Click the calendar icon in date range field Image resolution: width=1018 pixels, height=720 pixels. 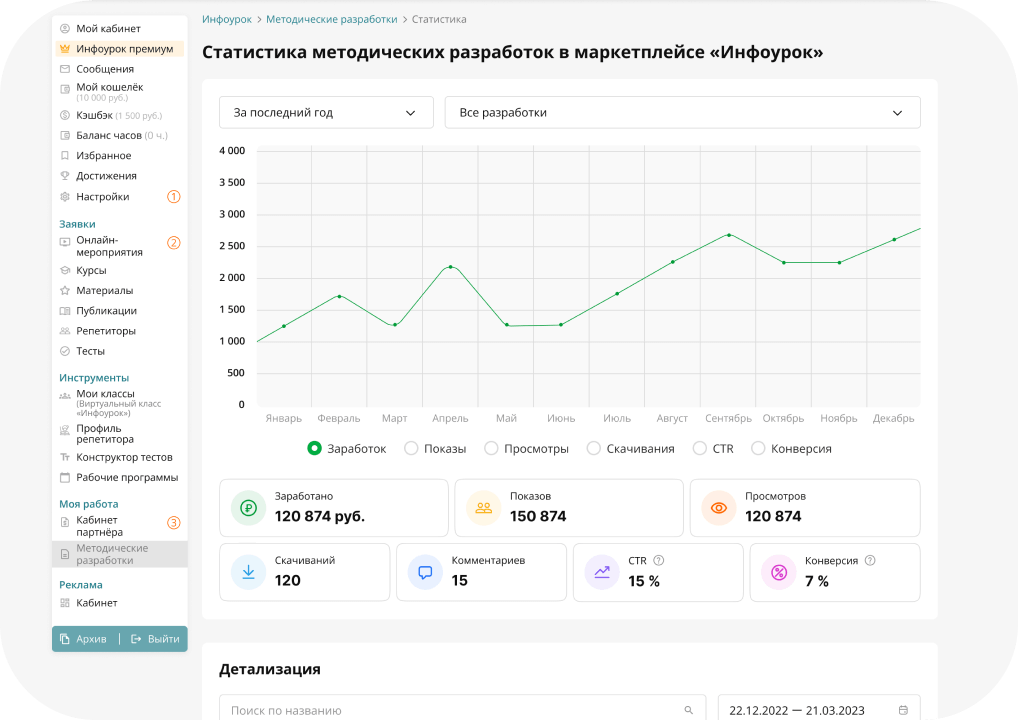tap(903, 710)
